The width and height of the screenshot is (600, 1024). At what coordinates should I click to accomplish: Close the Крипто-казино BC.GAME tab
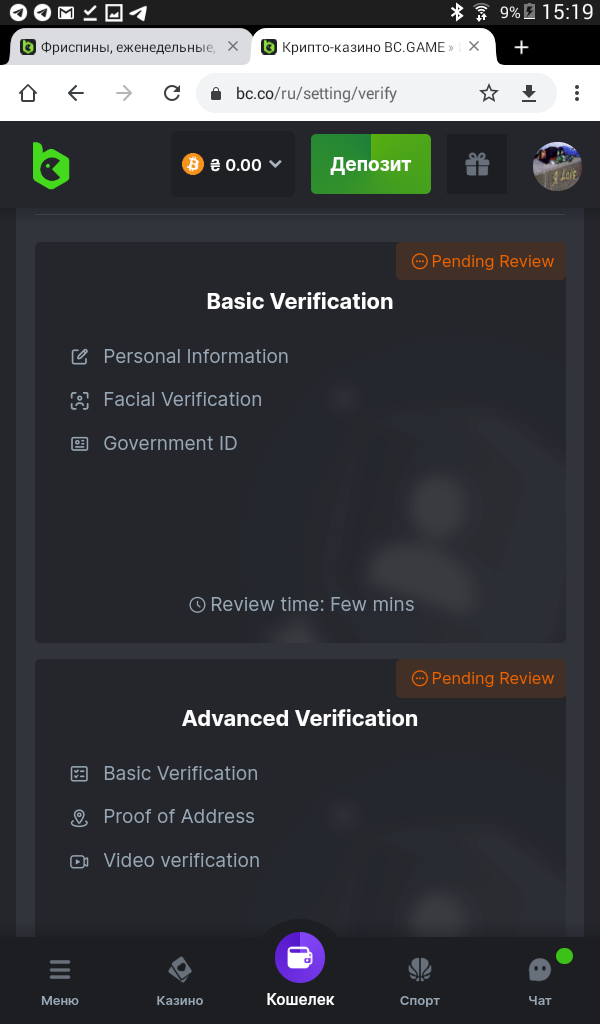tap(474, 47)
